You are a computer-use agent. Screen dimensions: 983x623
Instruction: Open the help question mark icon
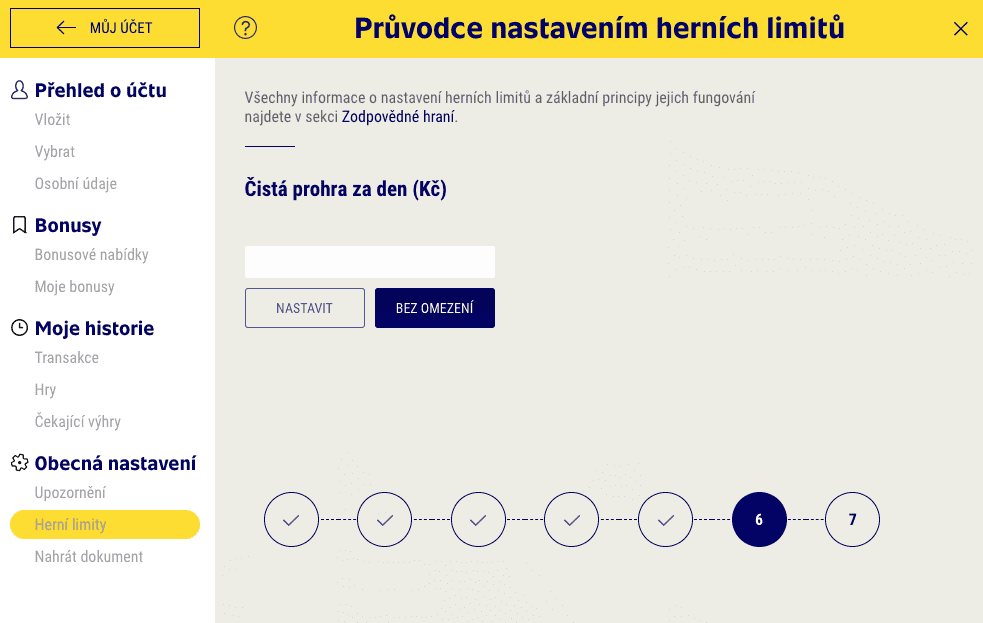[245, 28]
